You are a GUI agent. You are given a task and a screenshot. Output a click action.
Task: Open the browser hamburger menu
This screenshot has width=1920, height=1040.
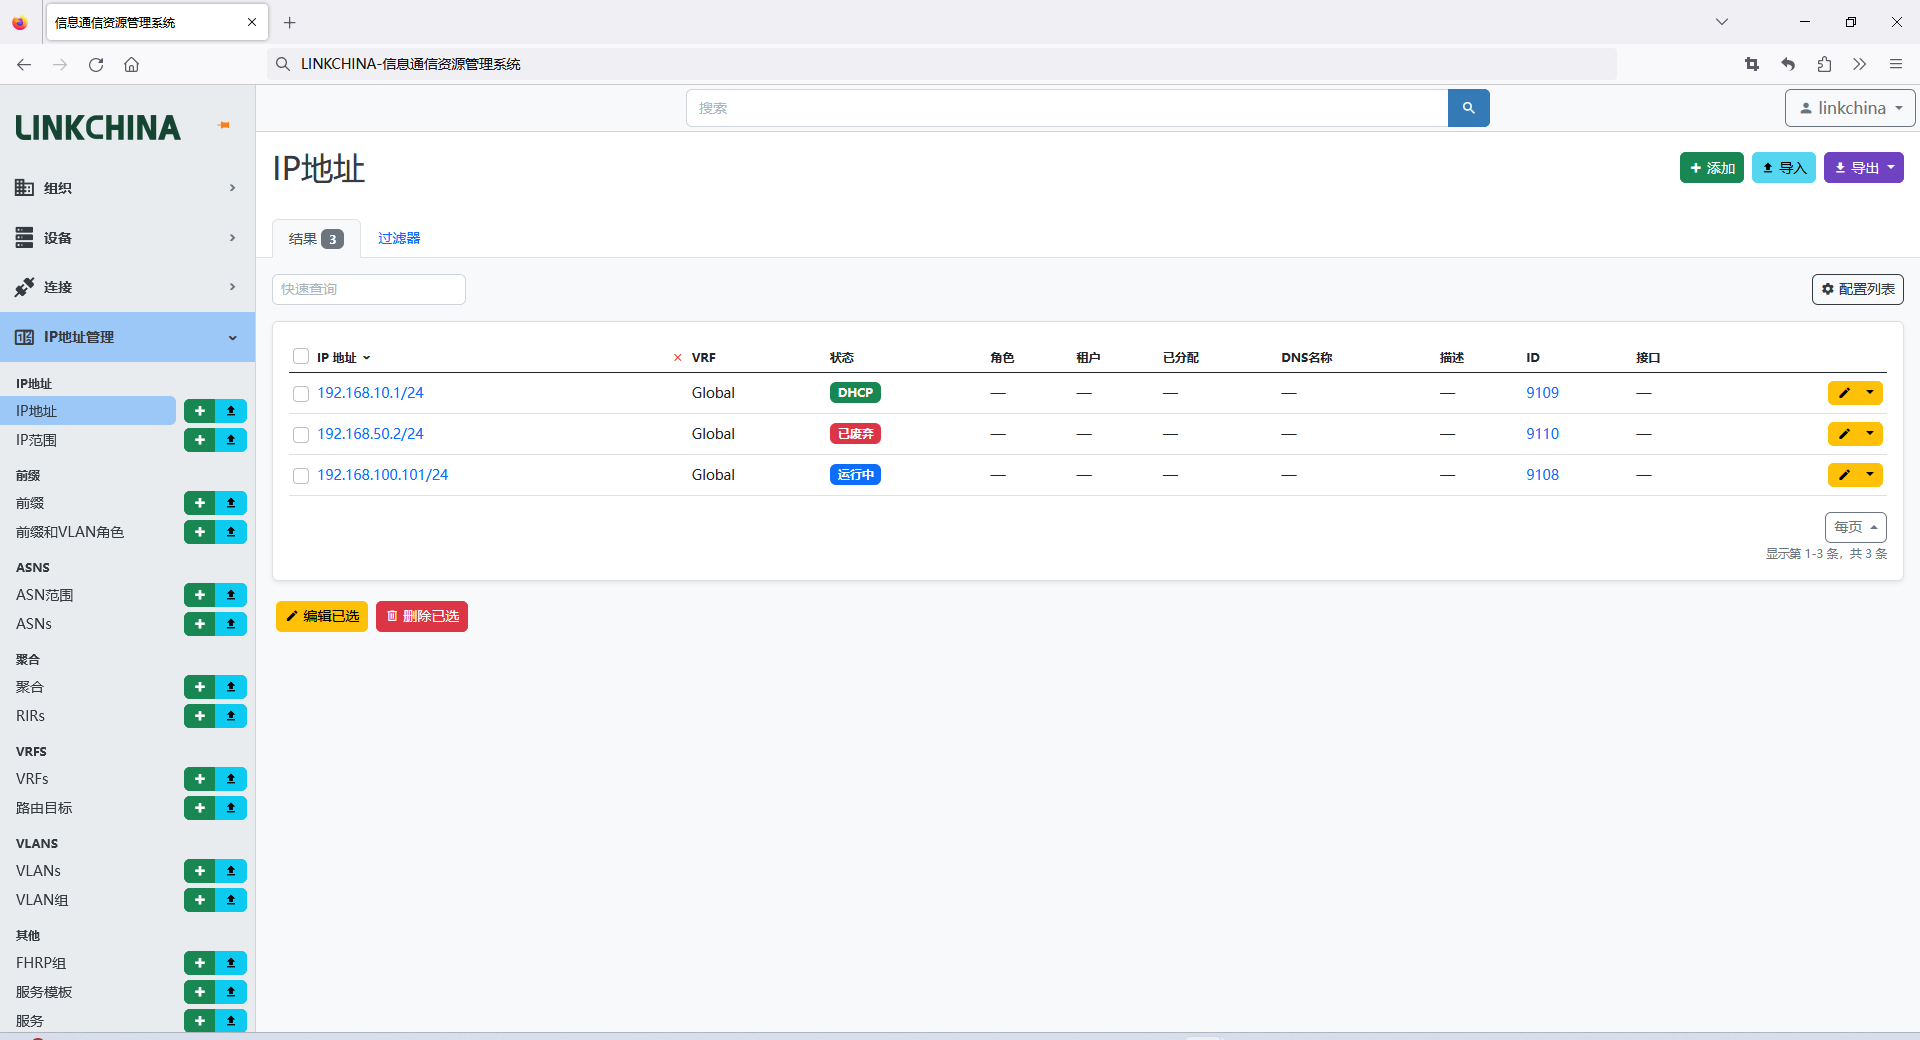(x=1895, y=64)
